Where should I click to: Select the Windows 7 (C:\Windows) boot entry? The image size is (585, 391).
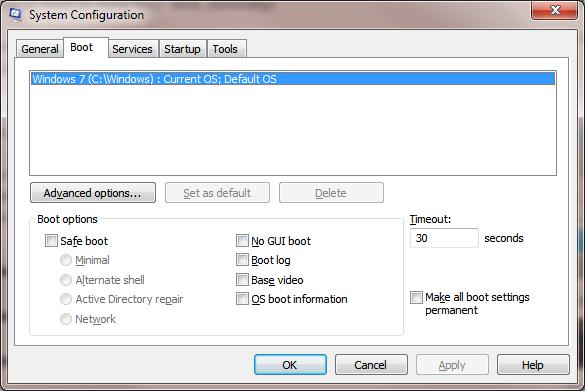point(293,79)
